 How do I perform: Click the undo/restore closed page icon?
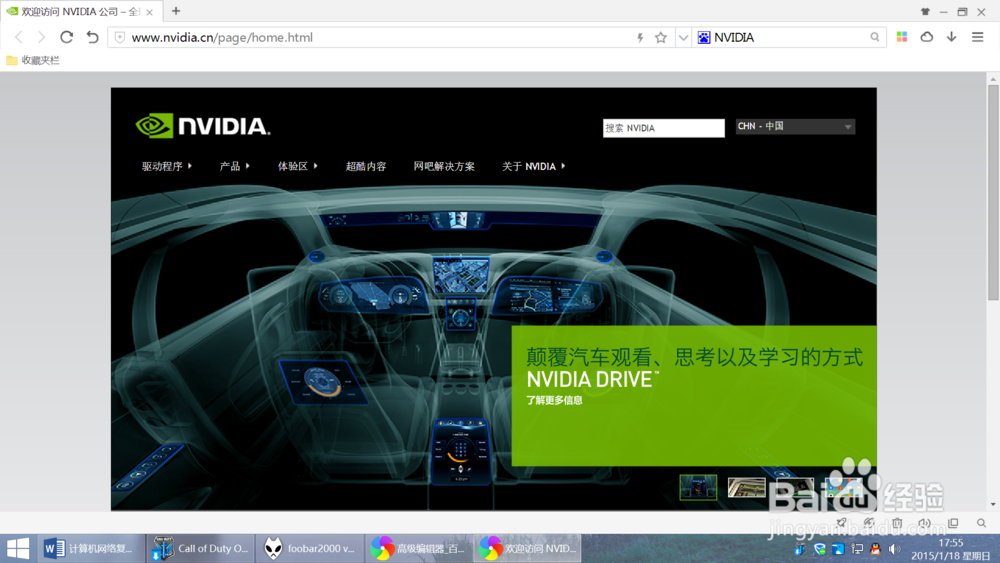pyautogui.click(x=92, y=37)
